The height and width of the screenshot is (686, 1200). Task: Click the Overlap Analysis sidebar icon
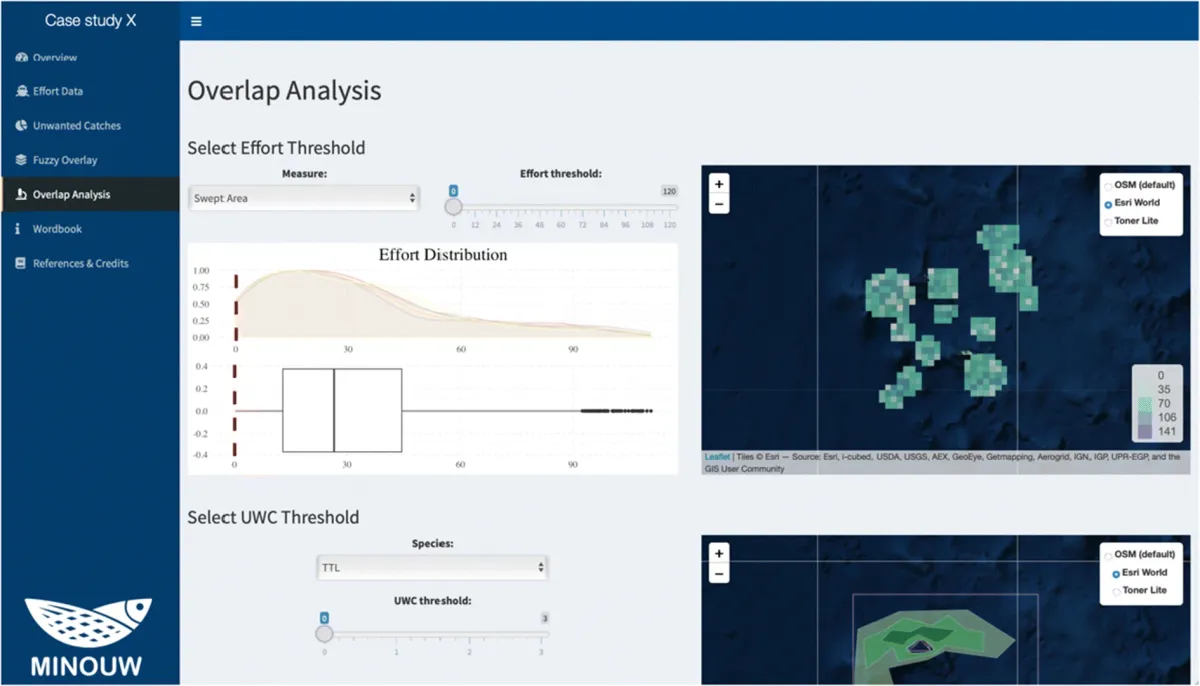click(22, 195)
